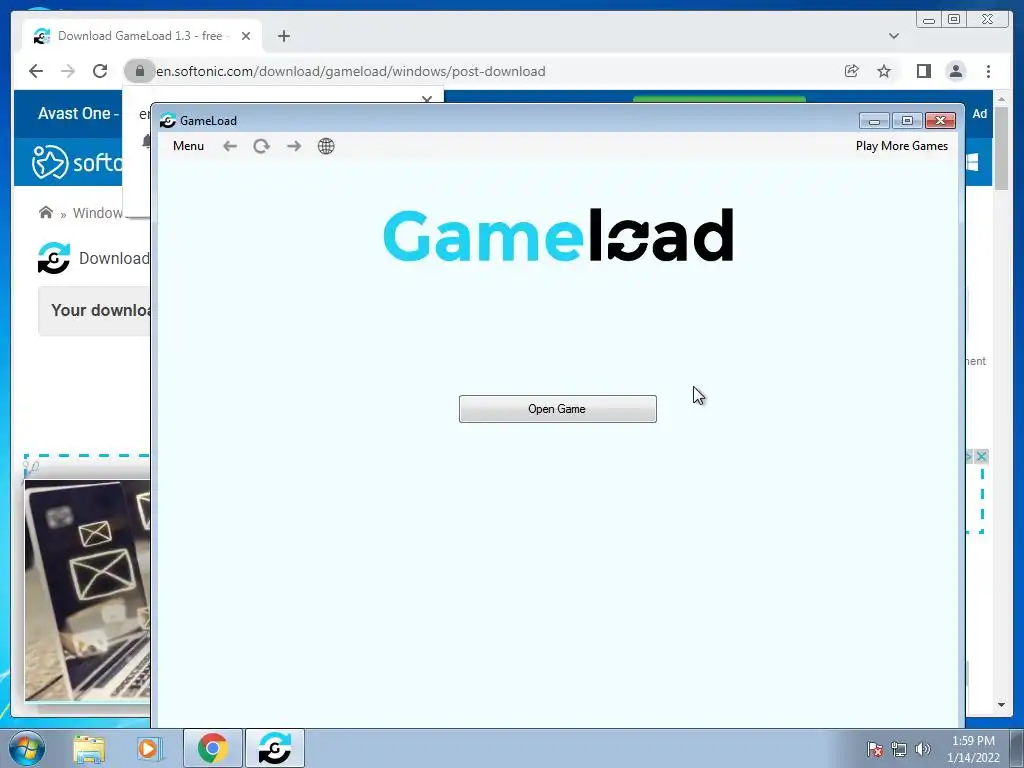
Task: Click network tray icon
Action: point(899,749)
